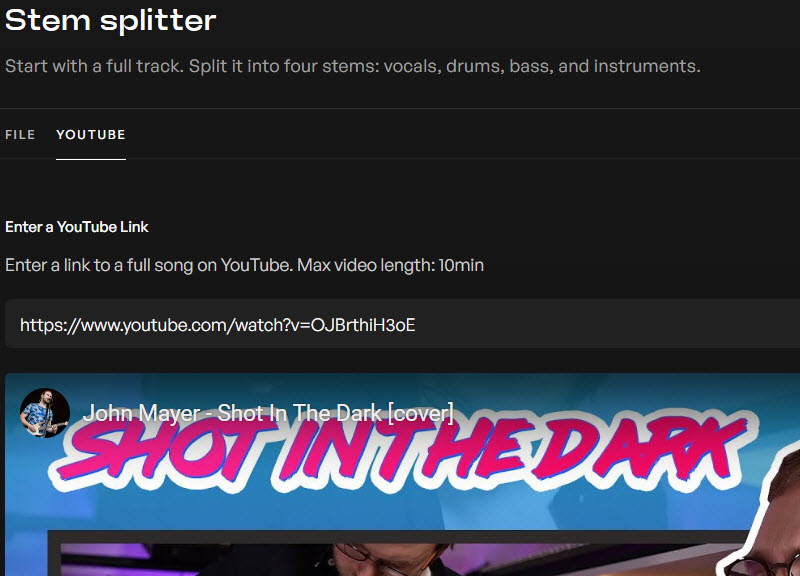
Task: Click the YouTube URL input field
Action: [x=403, y=324]
